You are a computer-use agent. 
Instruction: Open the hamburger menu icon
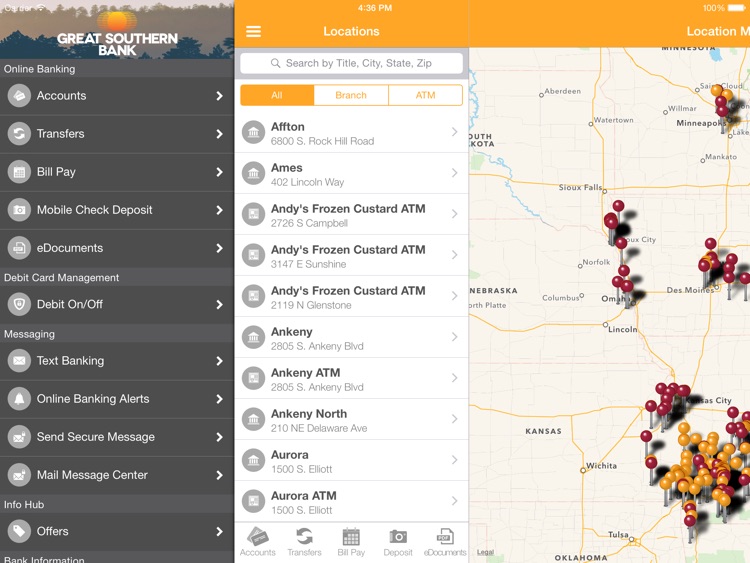[253, 32]
